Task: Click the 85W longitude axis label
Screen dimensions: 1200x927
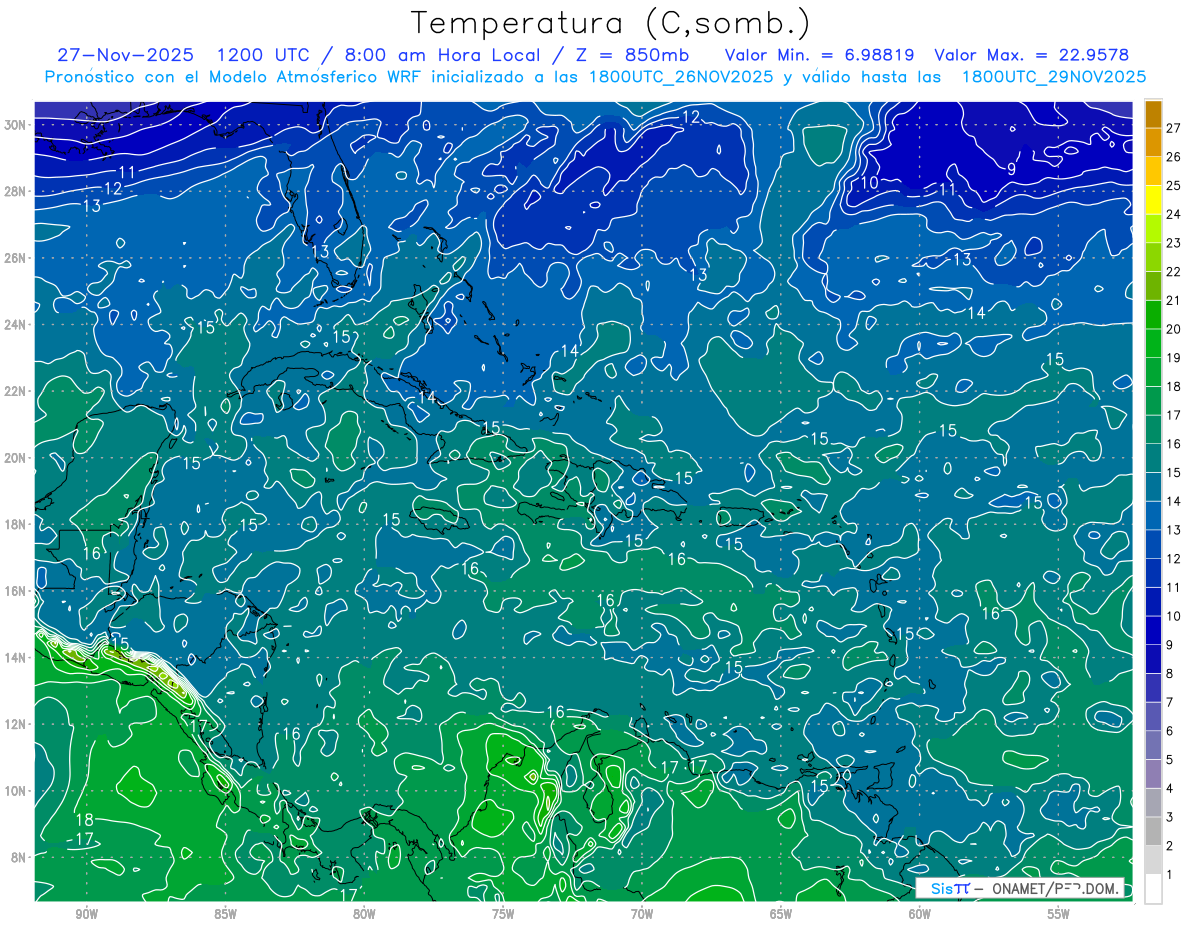Action: coord(225,914)
